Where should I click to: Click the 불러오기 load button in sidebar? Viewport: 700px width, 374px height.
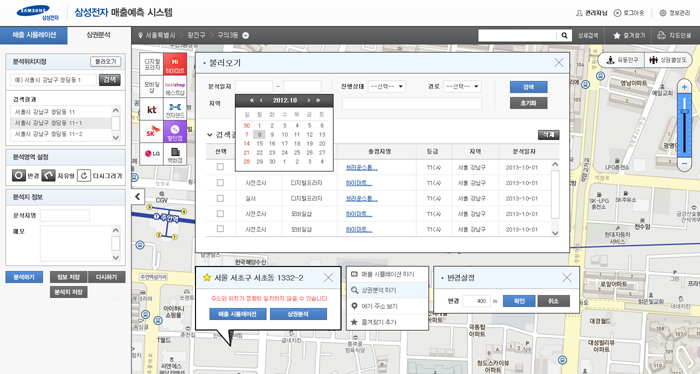105,62
